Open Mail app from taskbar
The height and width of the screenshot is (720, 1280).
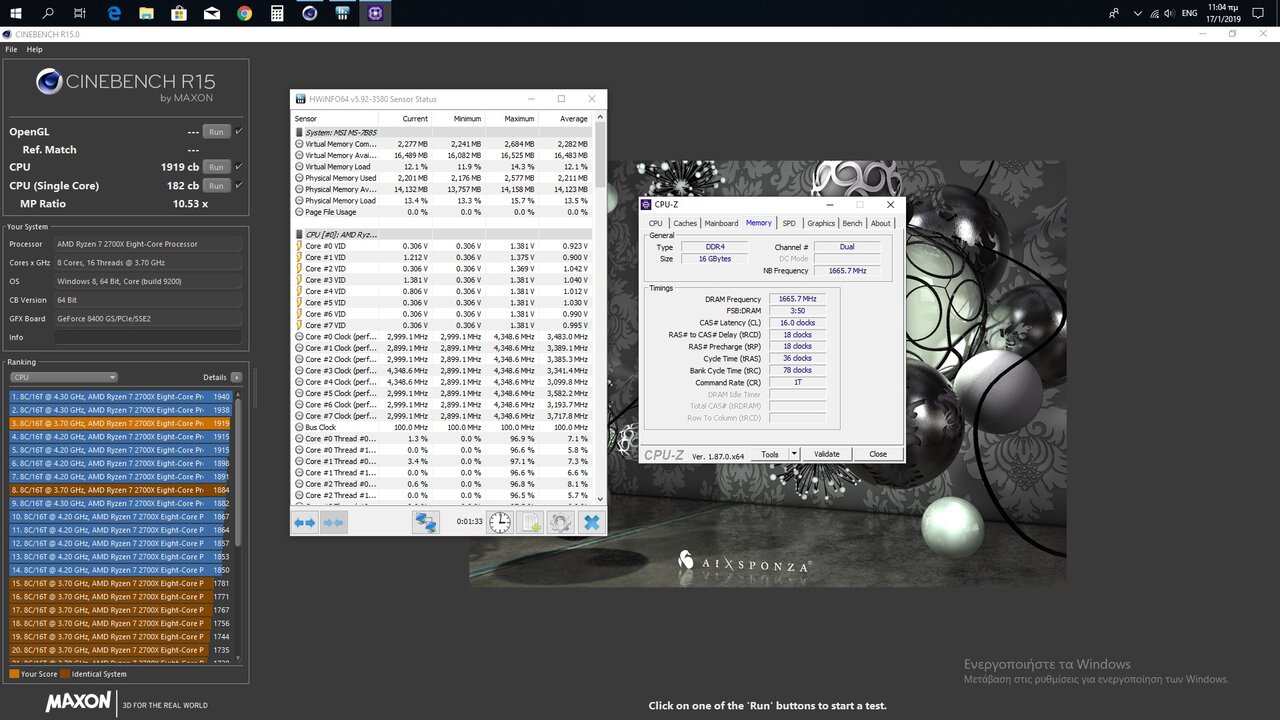212,13
